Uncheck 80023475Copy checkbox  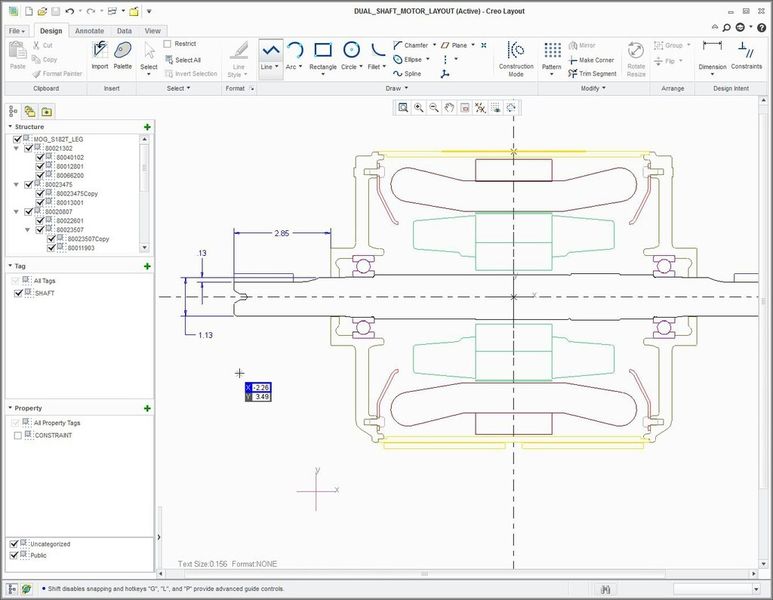pos(40,193)
